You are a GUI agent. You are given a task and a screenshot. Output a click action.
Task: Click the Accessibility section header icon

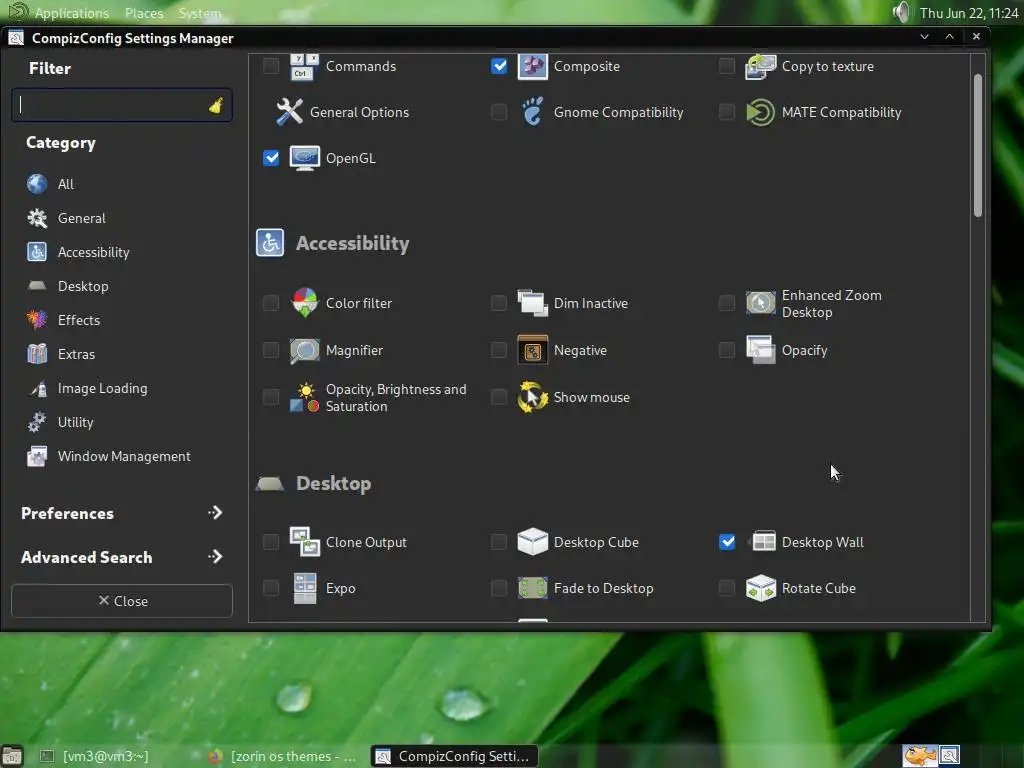point(270,243)
